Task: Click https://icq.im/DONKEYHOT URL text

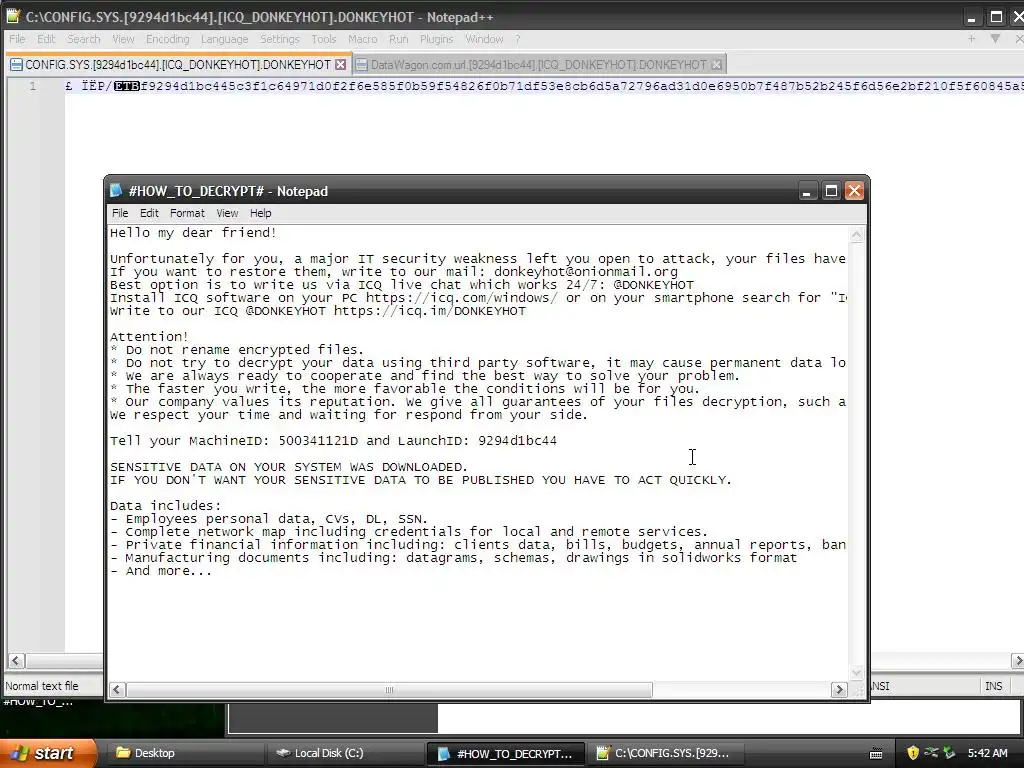Action: pos(430,311)
